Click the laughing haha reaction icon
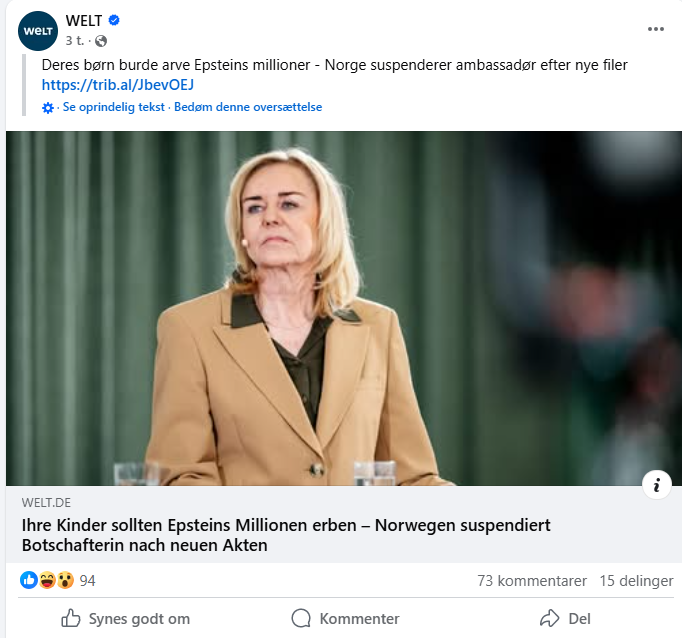Image resolution: width=682 pixels, height=638 pixels. pyautogui.click(x=47, y=581)
